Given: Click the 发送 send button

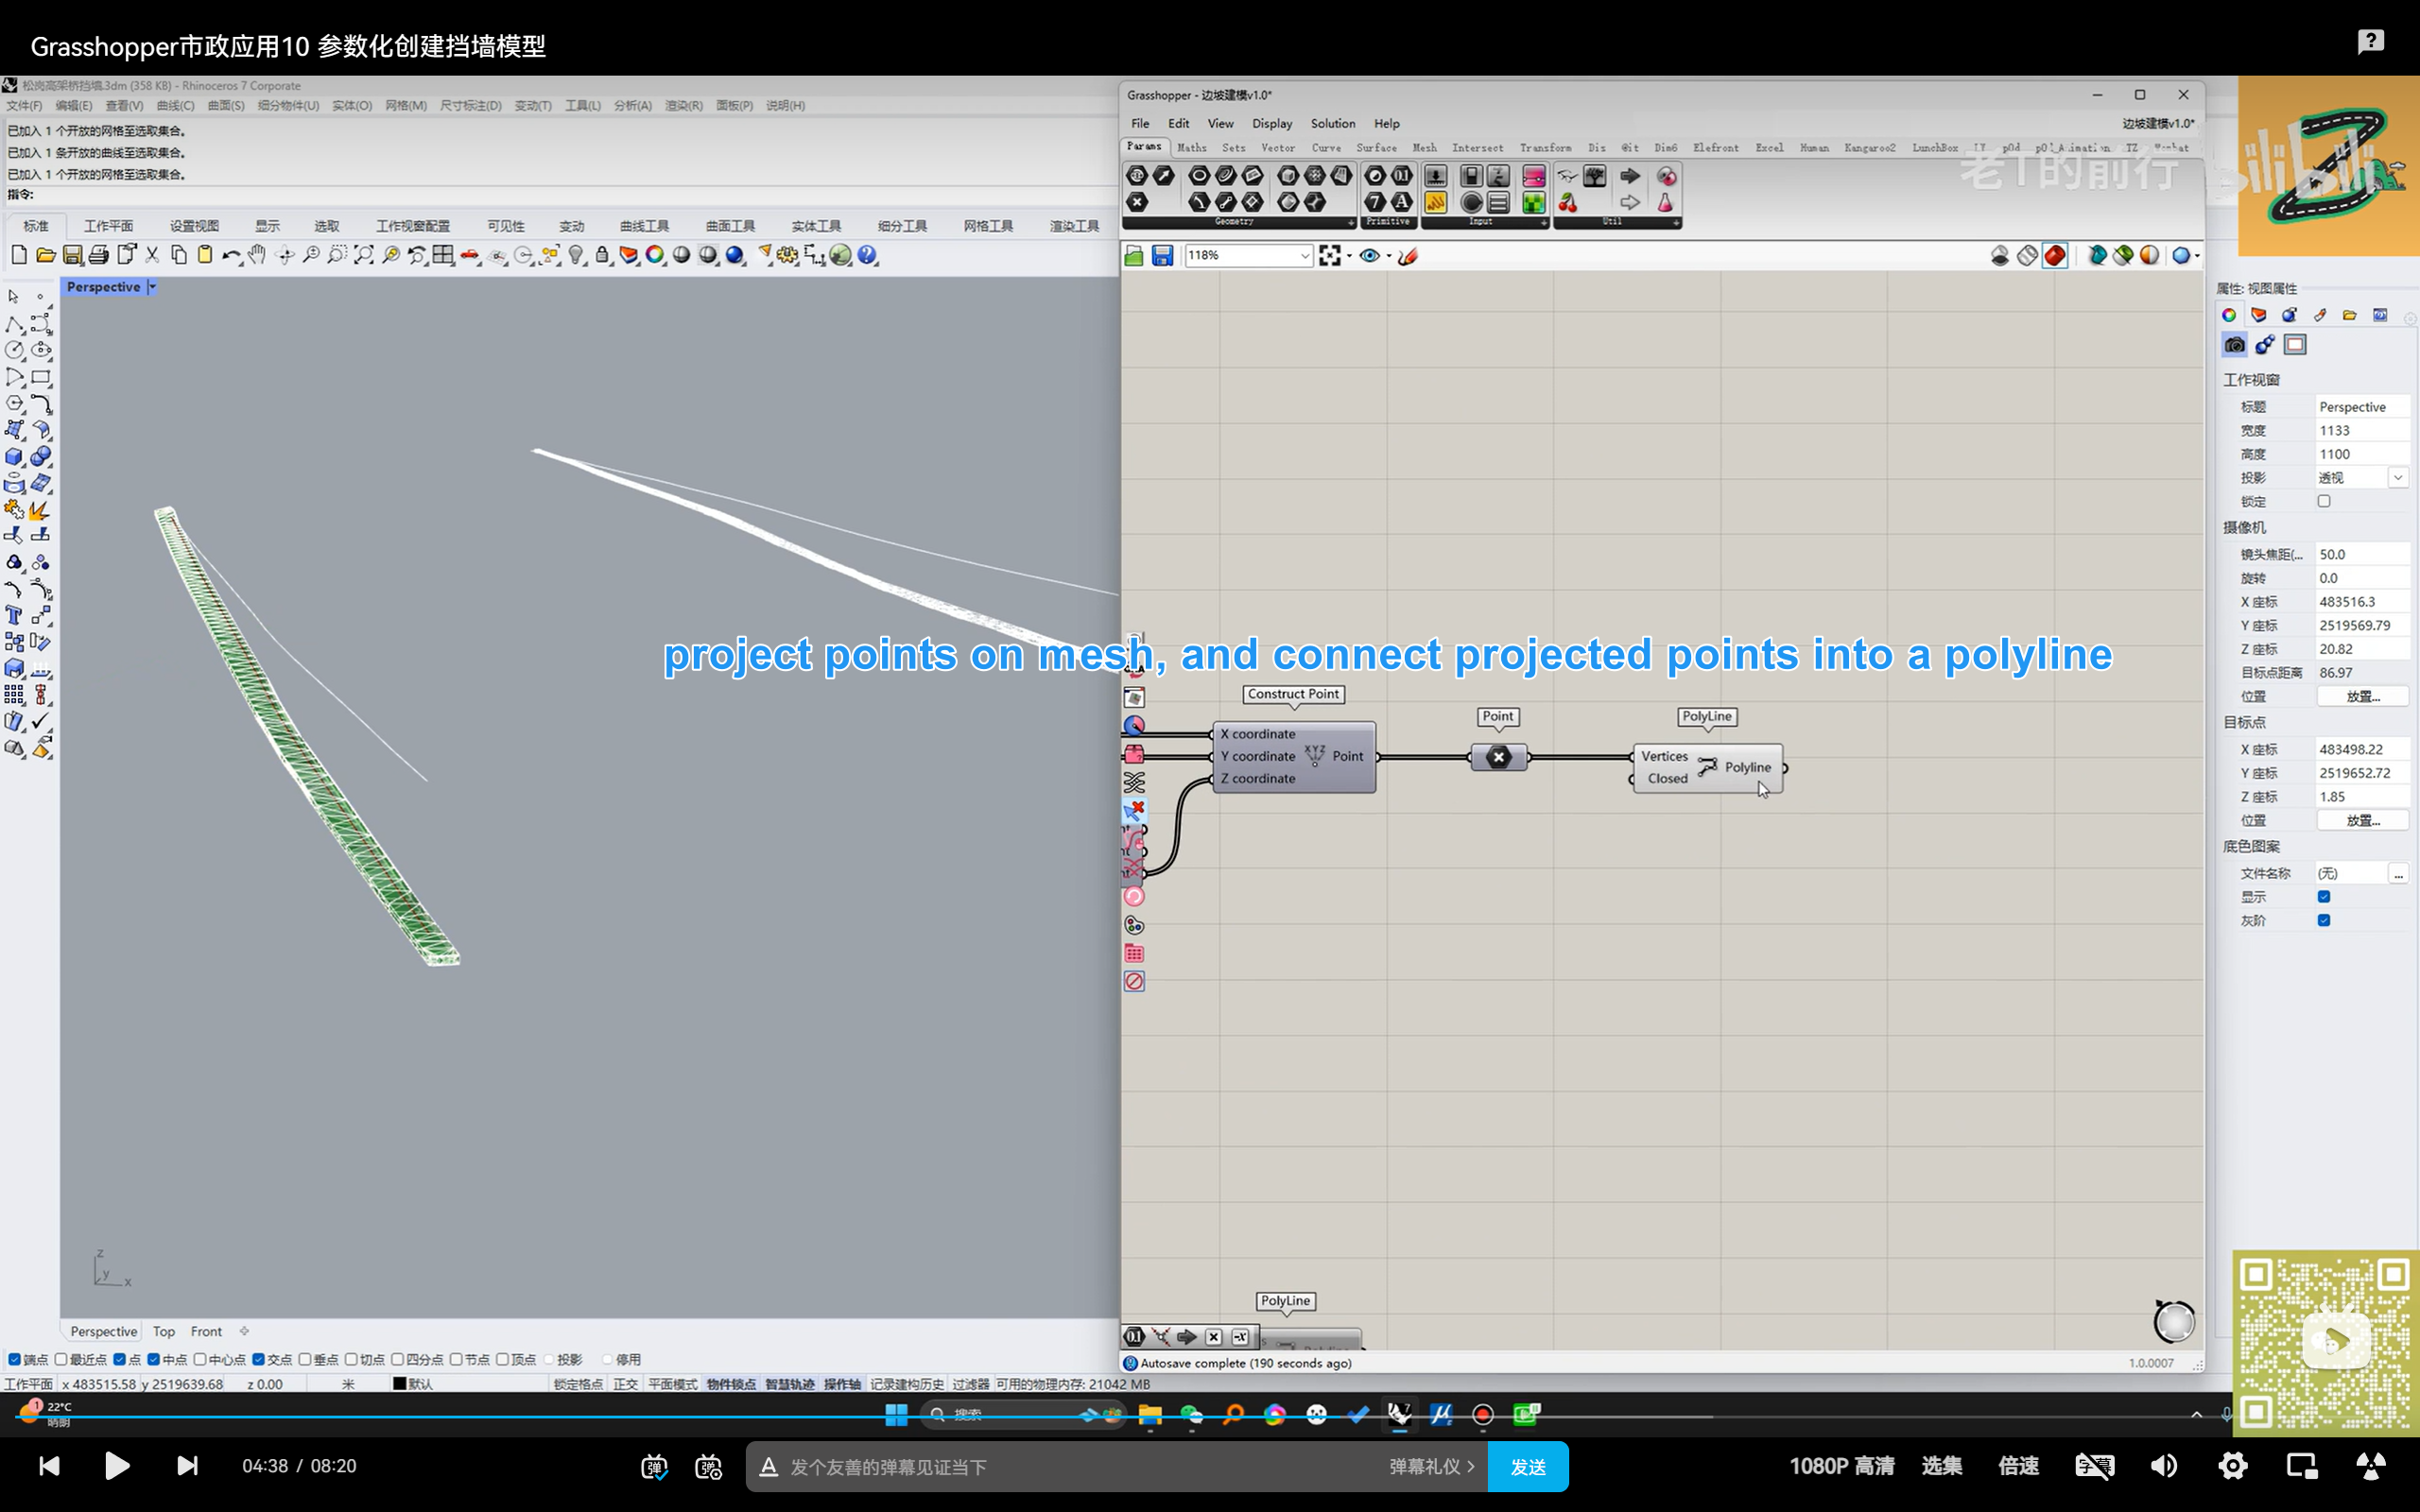Looking at the screenshot, I should 1527,1466.
